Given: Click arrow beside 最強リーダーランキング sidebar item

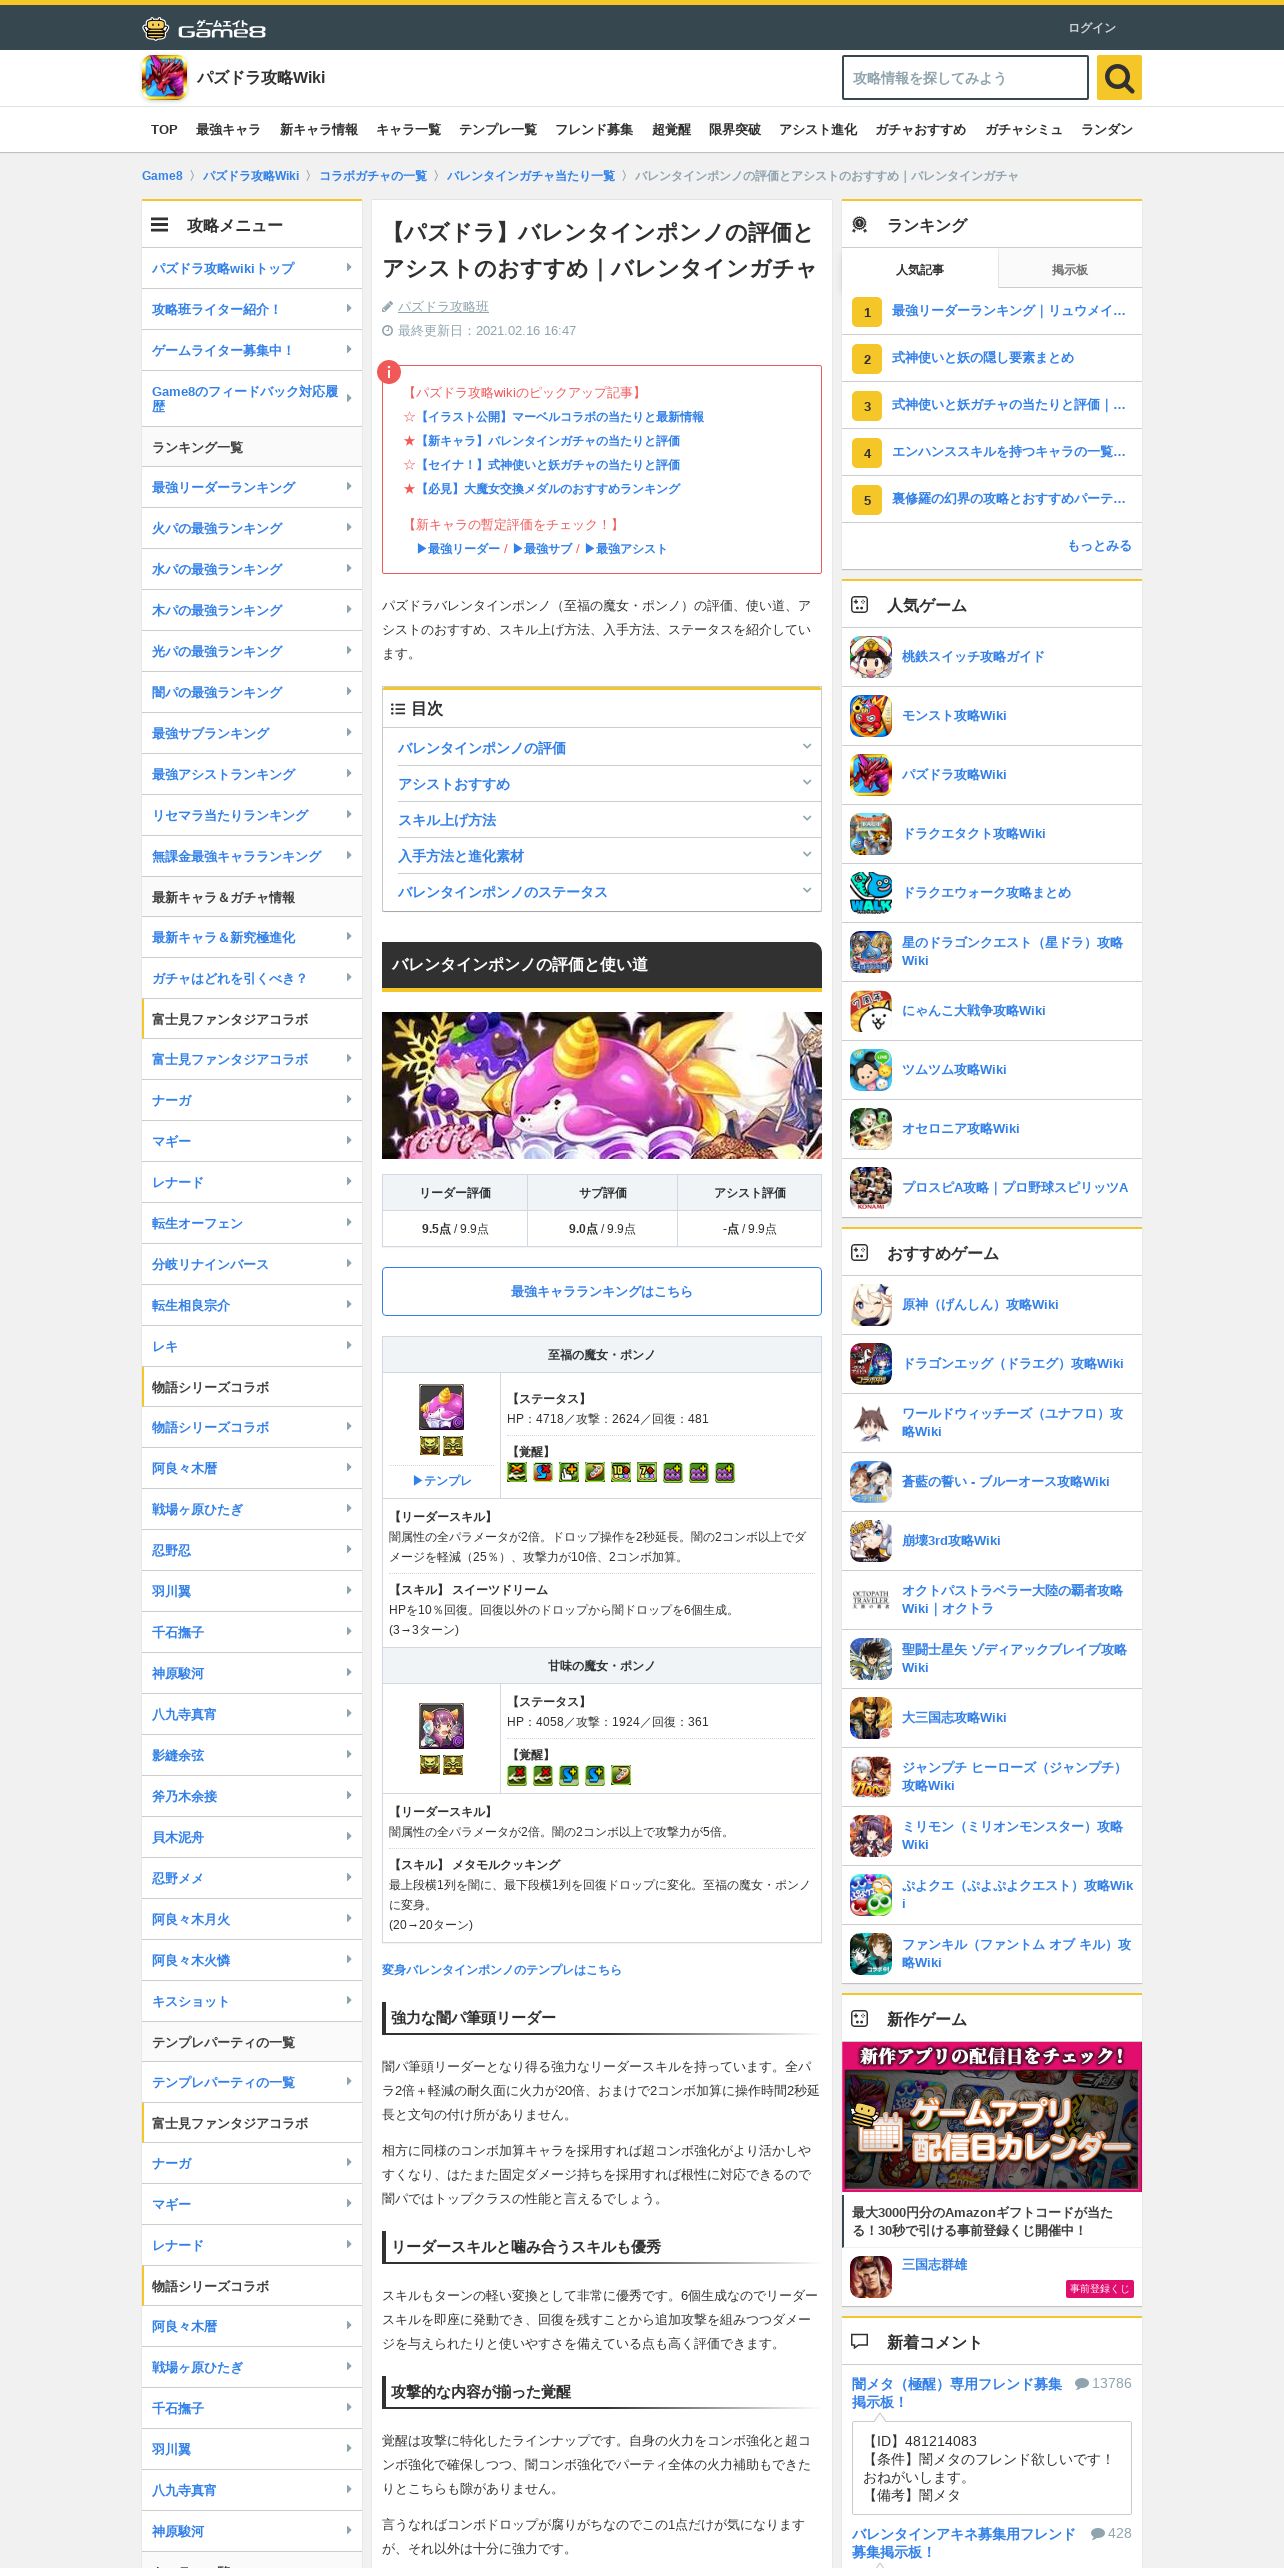Looking at the screenshot, I should [x=348, y=486].
